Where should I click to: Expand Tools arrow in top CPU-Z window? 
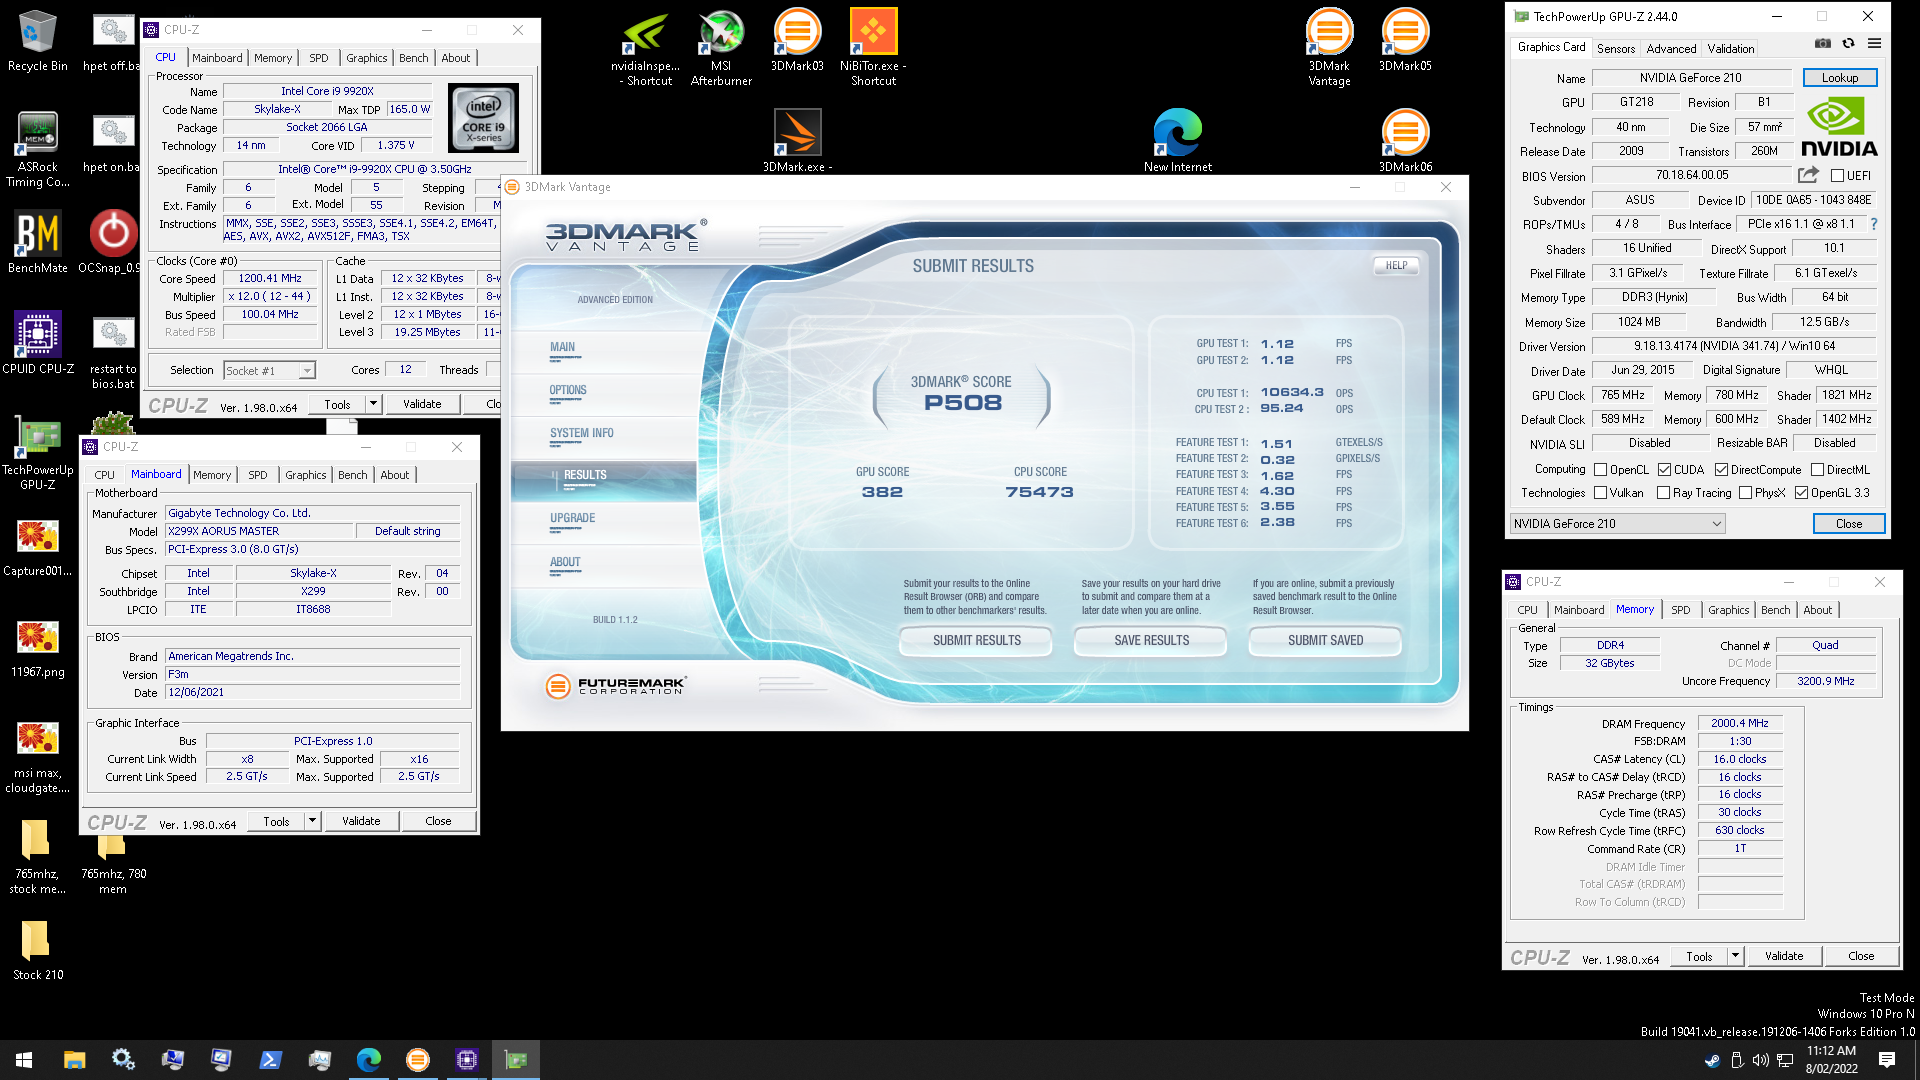pos(373,404)
